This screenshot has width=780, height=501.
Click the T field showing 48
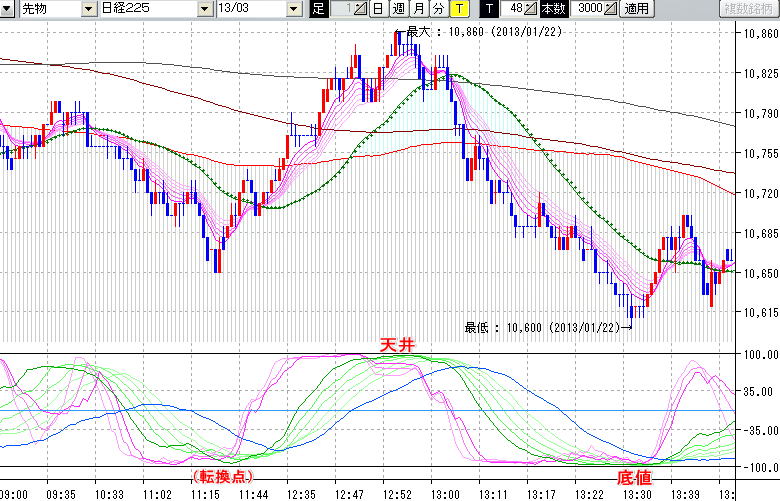pos(514,9)
